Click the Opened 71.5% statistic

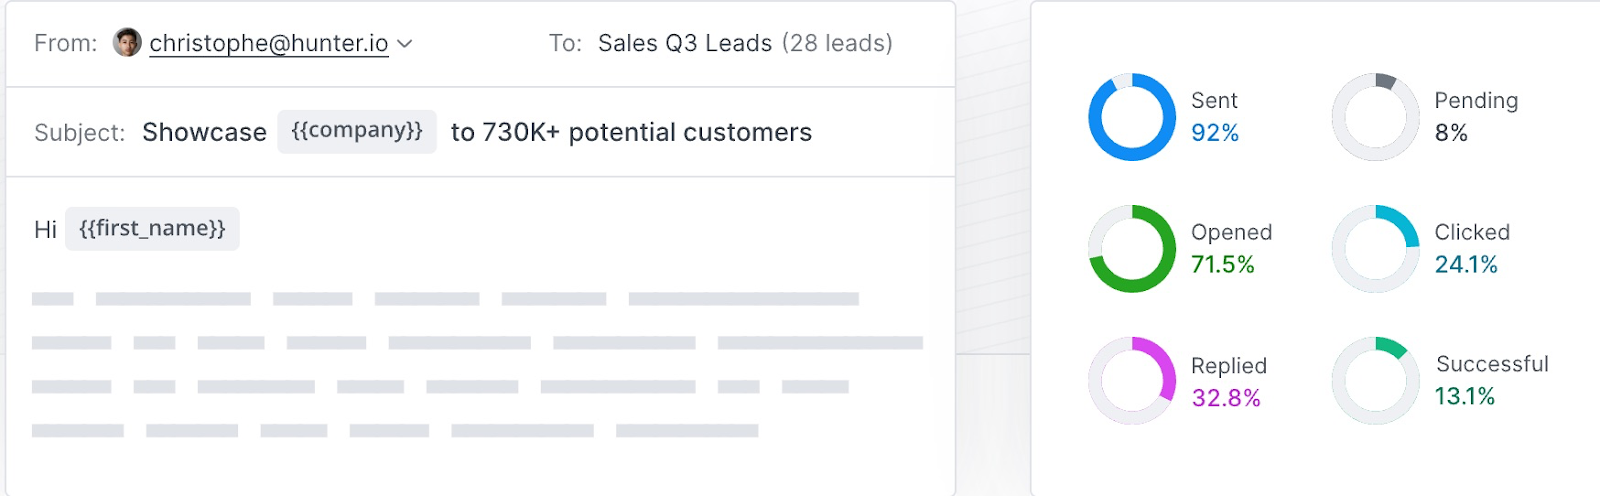1223,265
